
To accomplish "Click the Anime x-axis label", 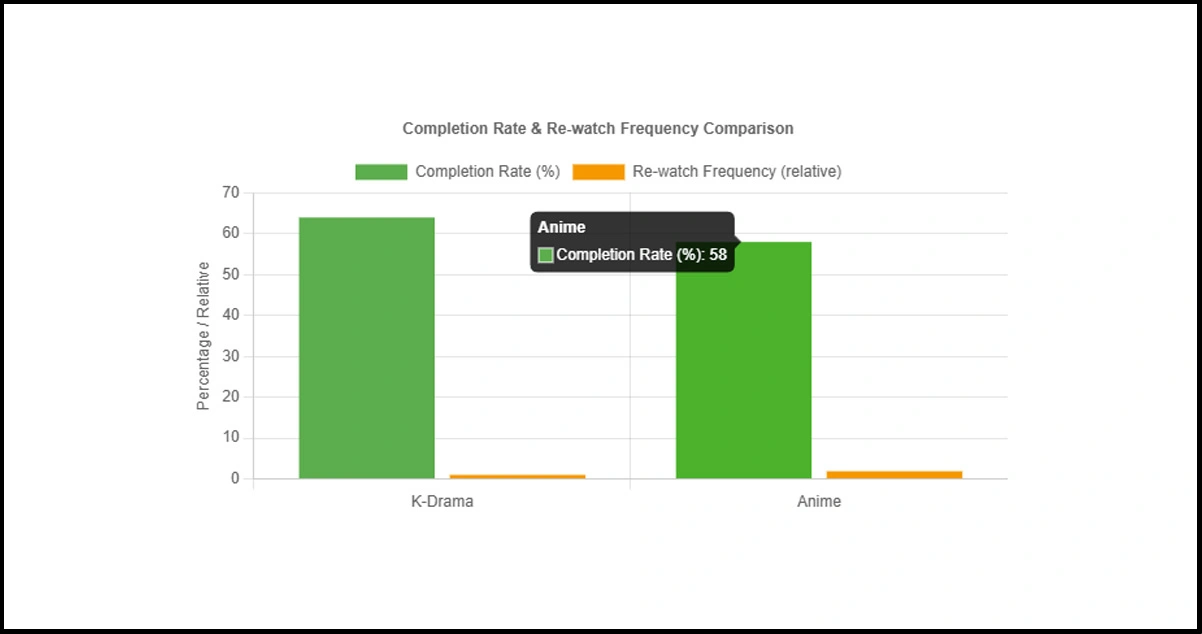I will tap(819, 502).
